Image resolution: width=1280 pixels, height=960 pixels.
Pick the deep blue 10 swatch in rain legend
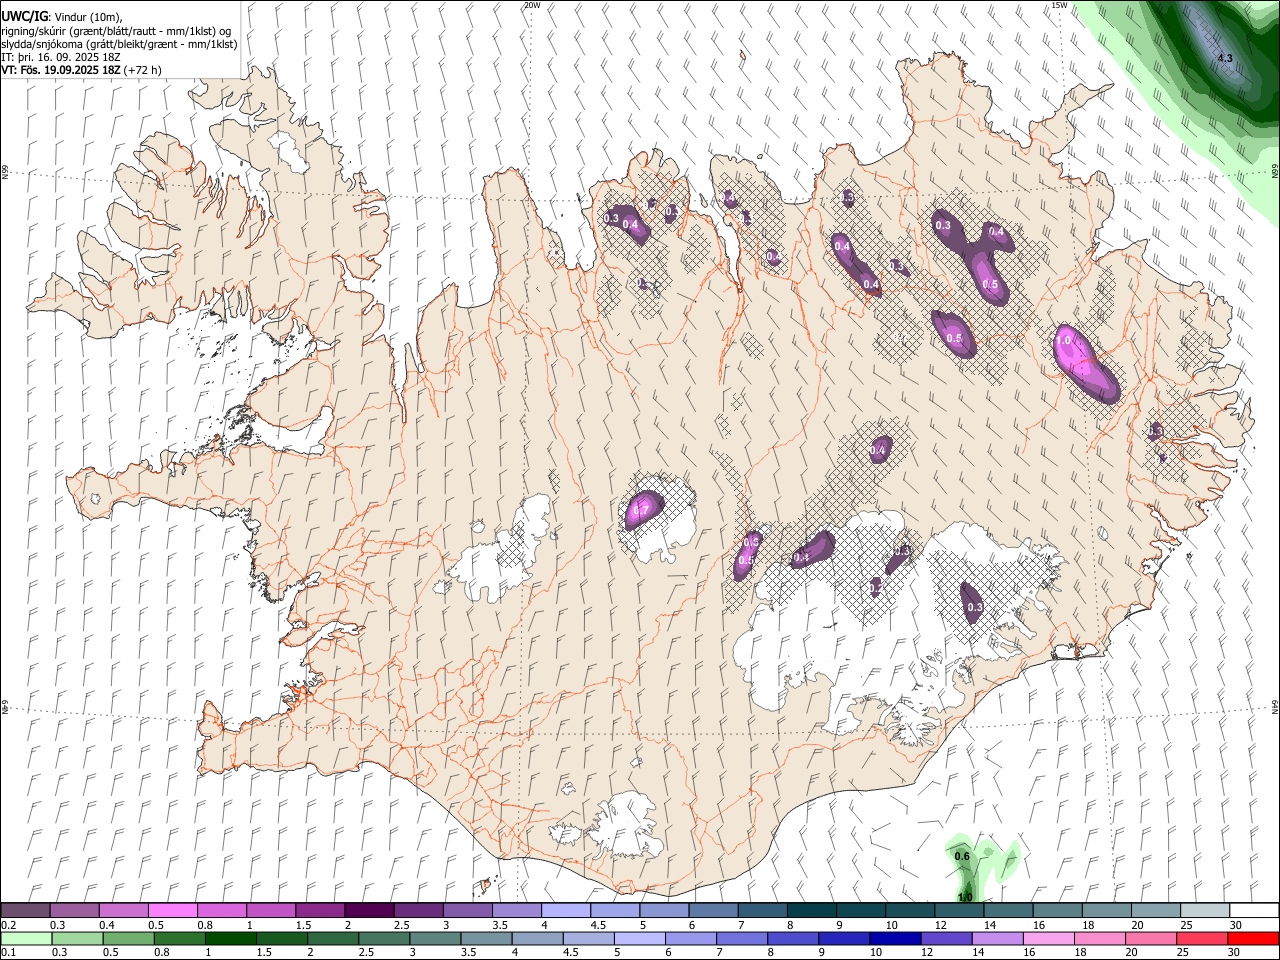click(x=894, y=938)
